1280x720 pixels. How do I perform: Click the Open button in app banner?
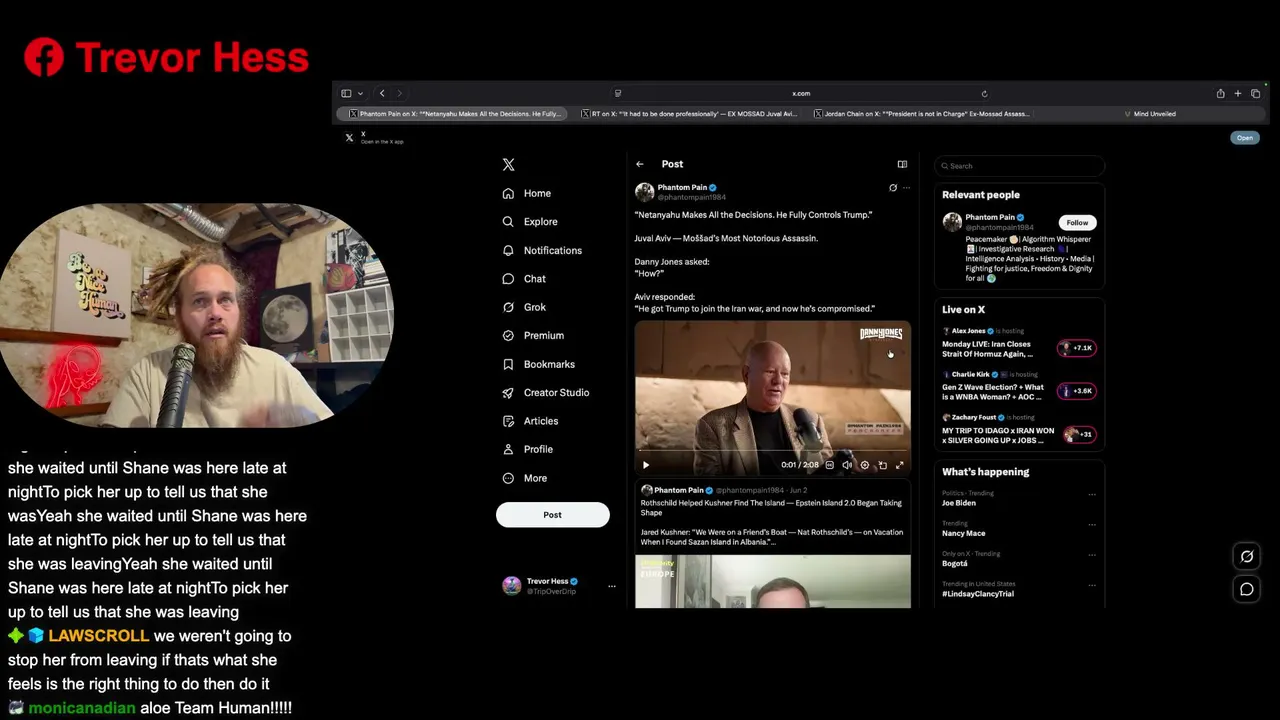pyautogui.click(x=1245, y=138)
